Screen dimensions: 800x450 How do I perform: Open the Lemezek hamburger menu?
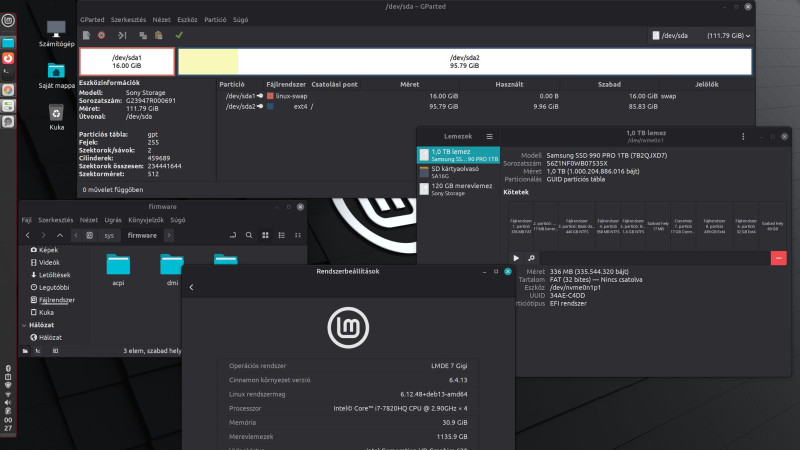tap(489, 136)
